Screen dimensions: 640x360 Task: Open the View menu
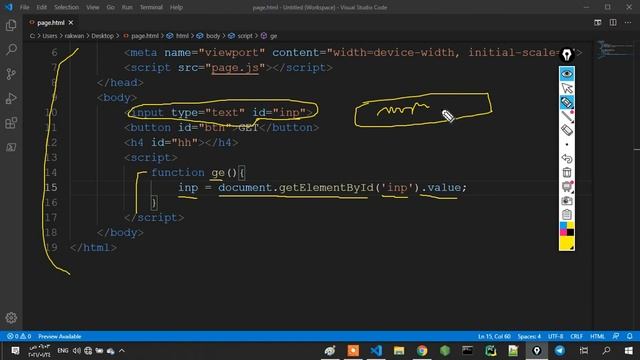point(93,7)
